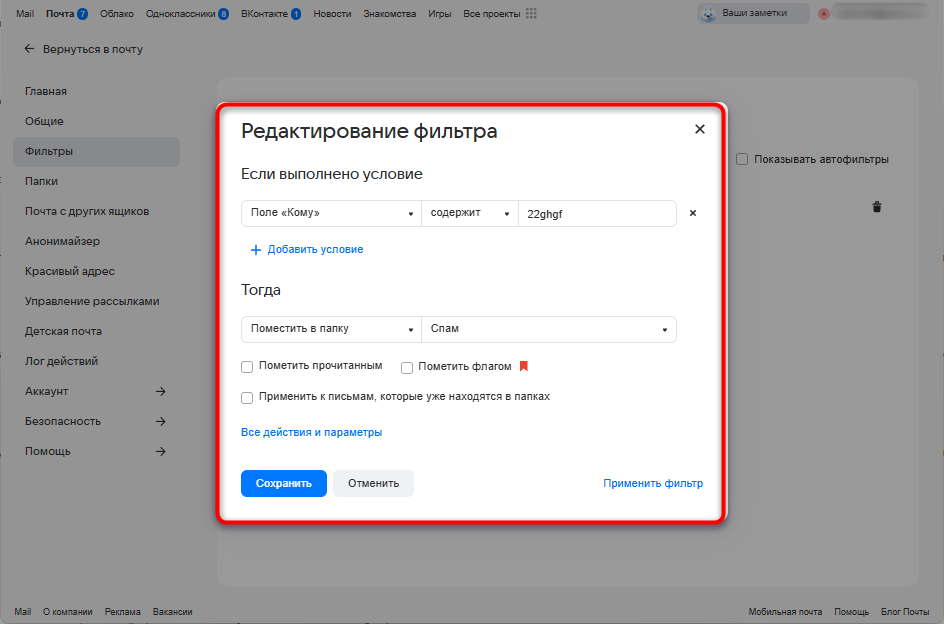Image resolution: width=944 pixels, height=624 pixels.
Task: Open the notes panda icon
Action: 709,13
